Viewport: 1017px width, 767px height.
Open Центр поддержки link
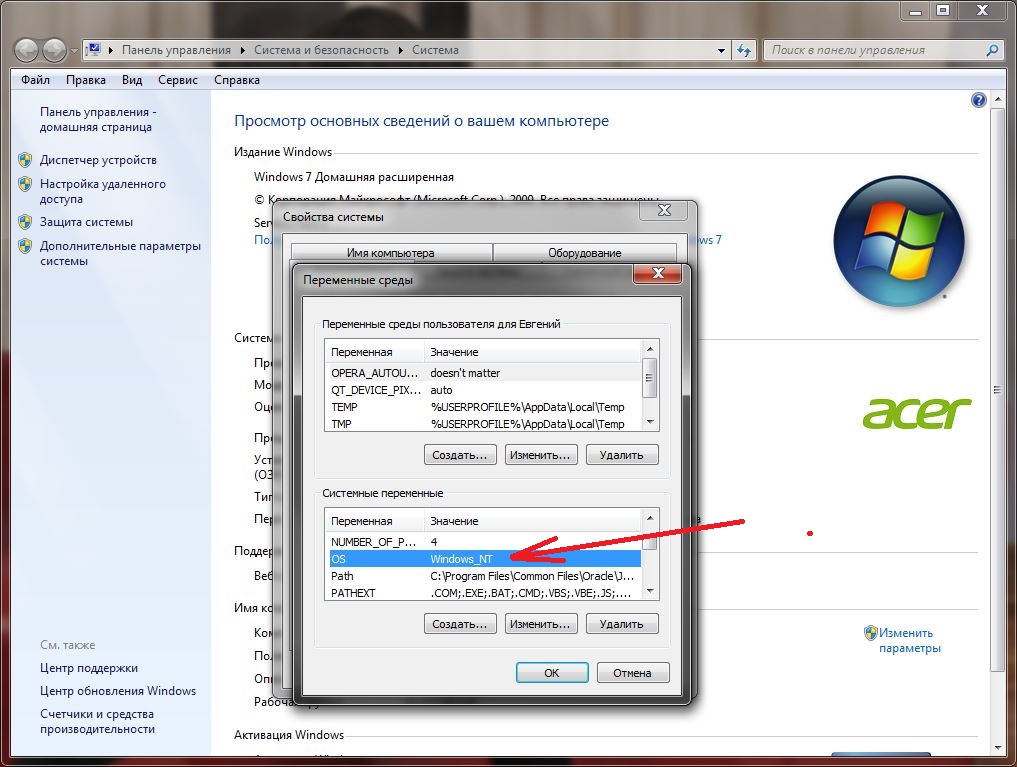pyautogui.click(x=89, y=668)
